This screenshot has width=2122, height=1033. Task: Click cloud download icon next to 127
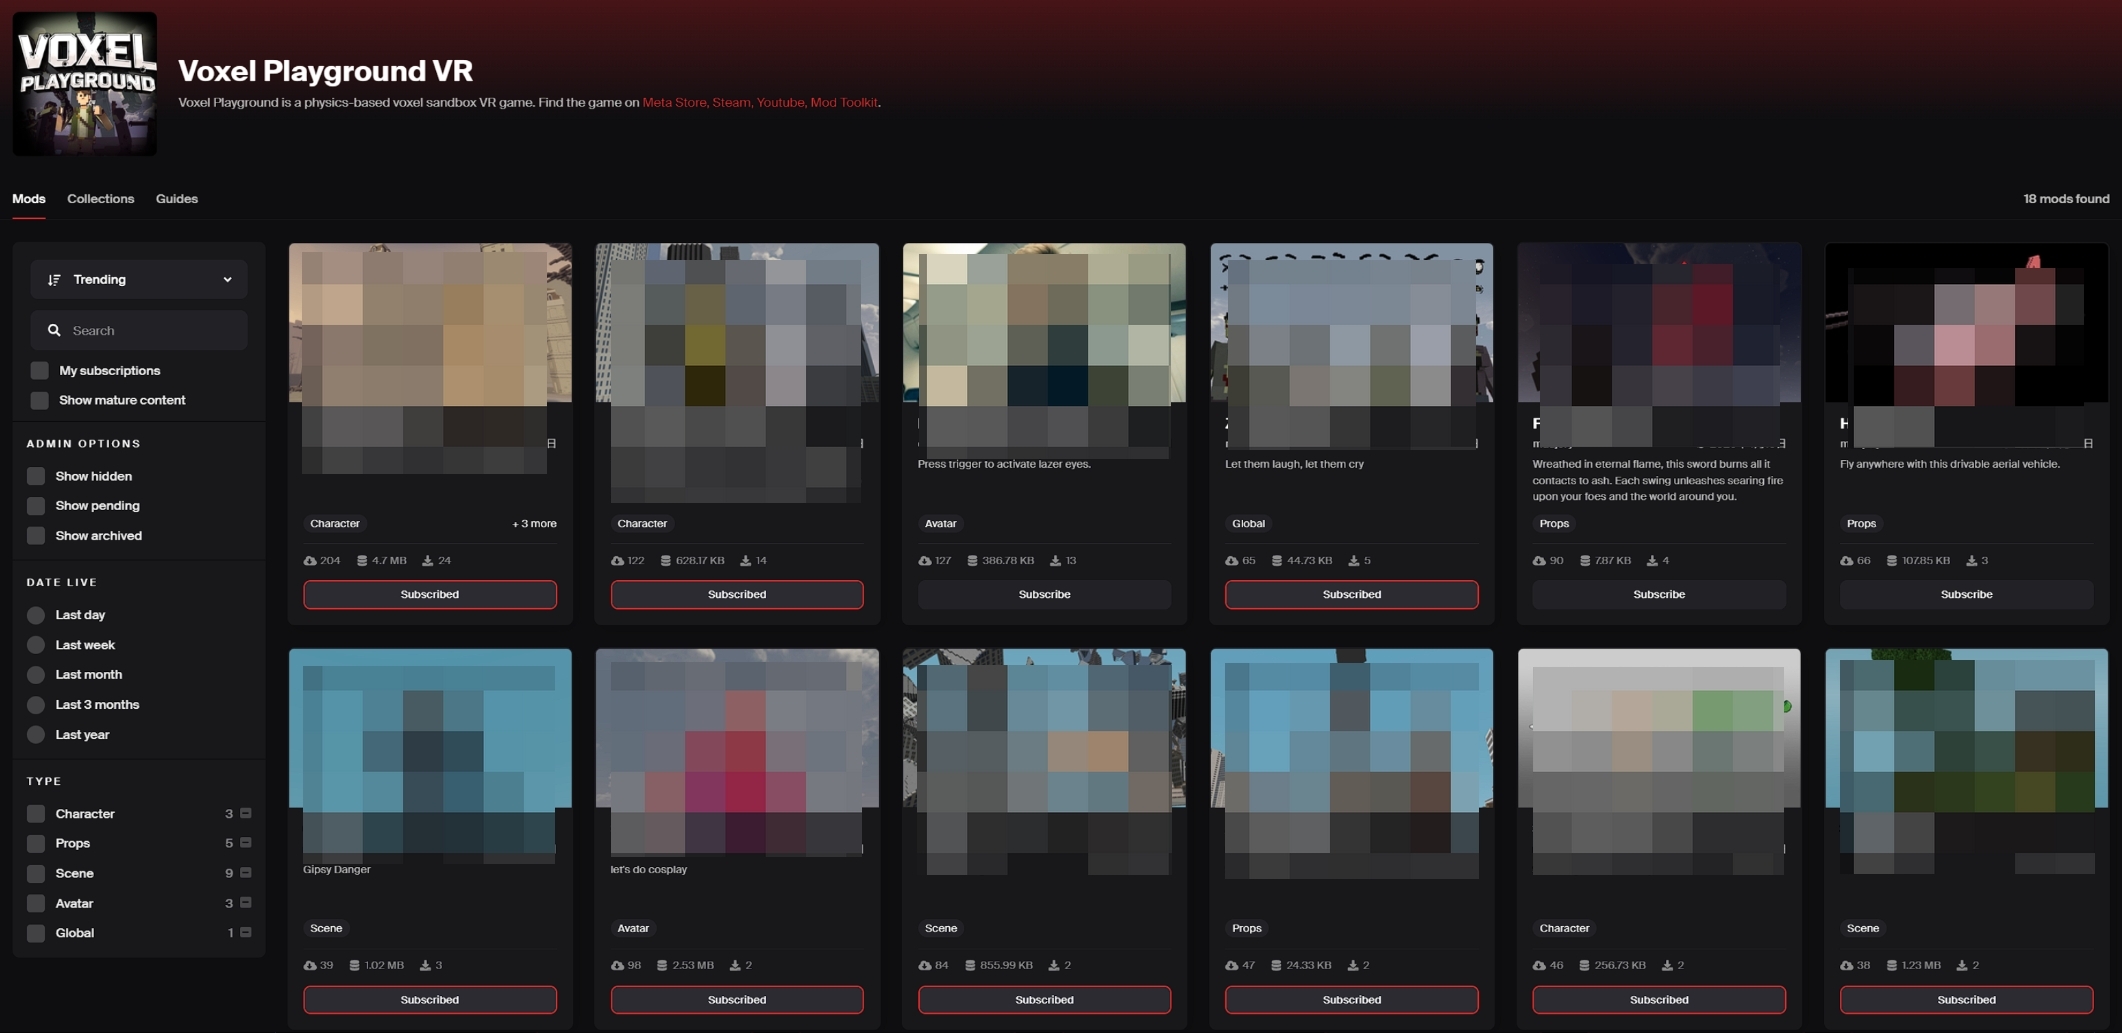point(925,561)
